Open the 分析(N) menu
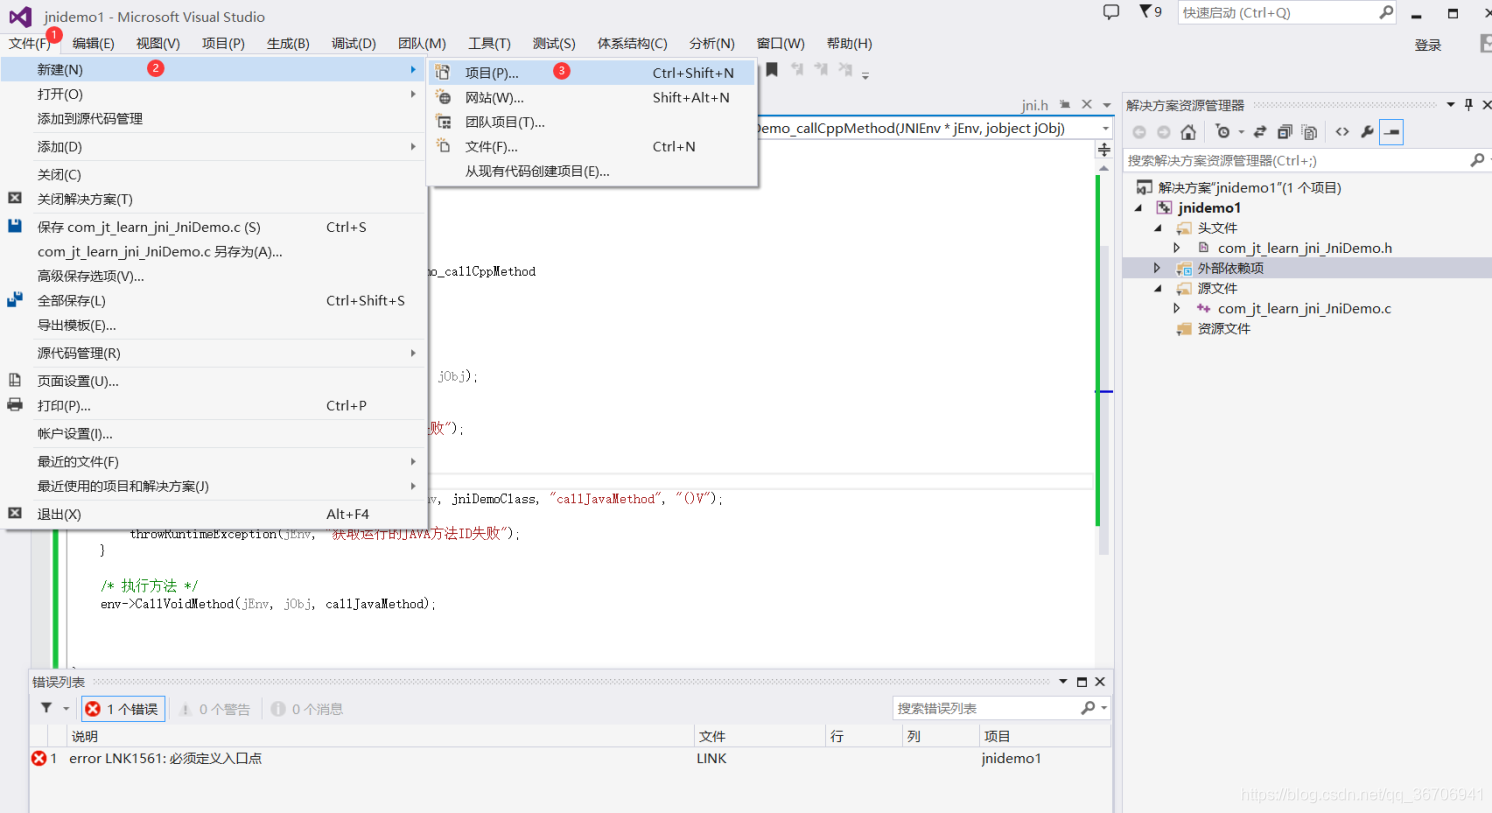The width and height of the screenshot is (1492, 813). (712, 43)
